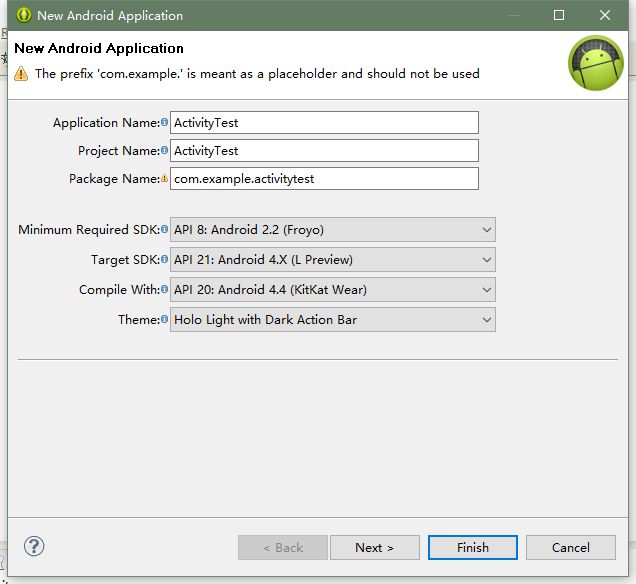Click the title bar Android app icon

(x=24, y=15)
